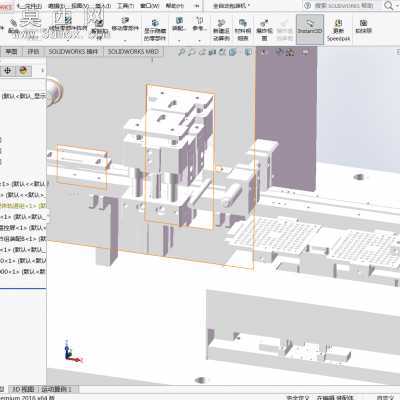
Task: Open the 工具(T) menu
Action: pos(125,6)
